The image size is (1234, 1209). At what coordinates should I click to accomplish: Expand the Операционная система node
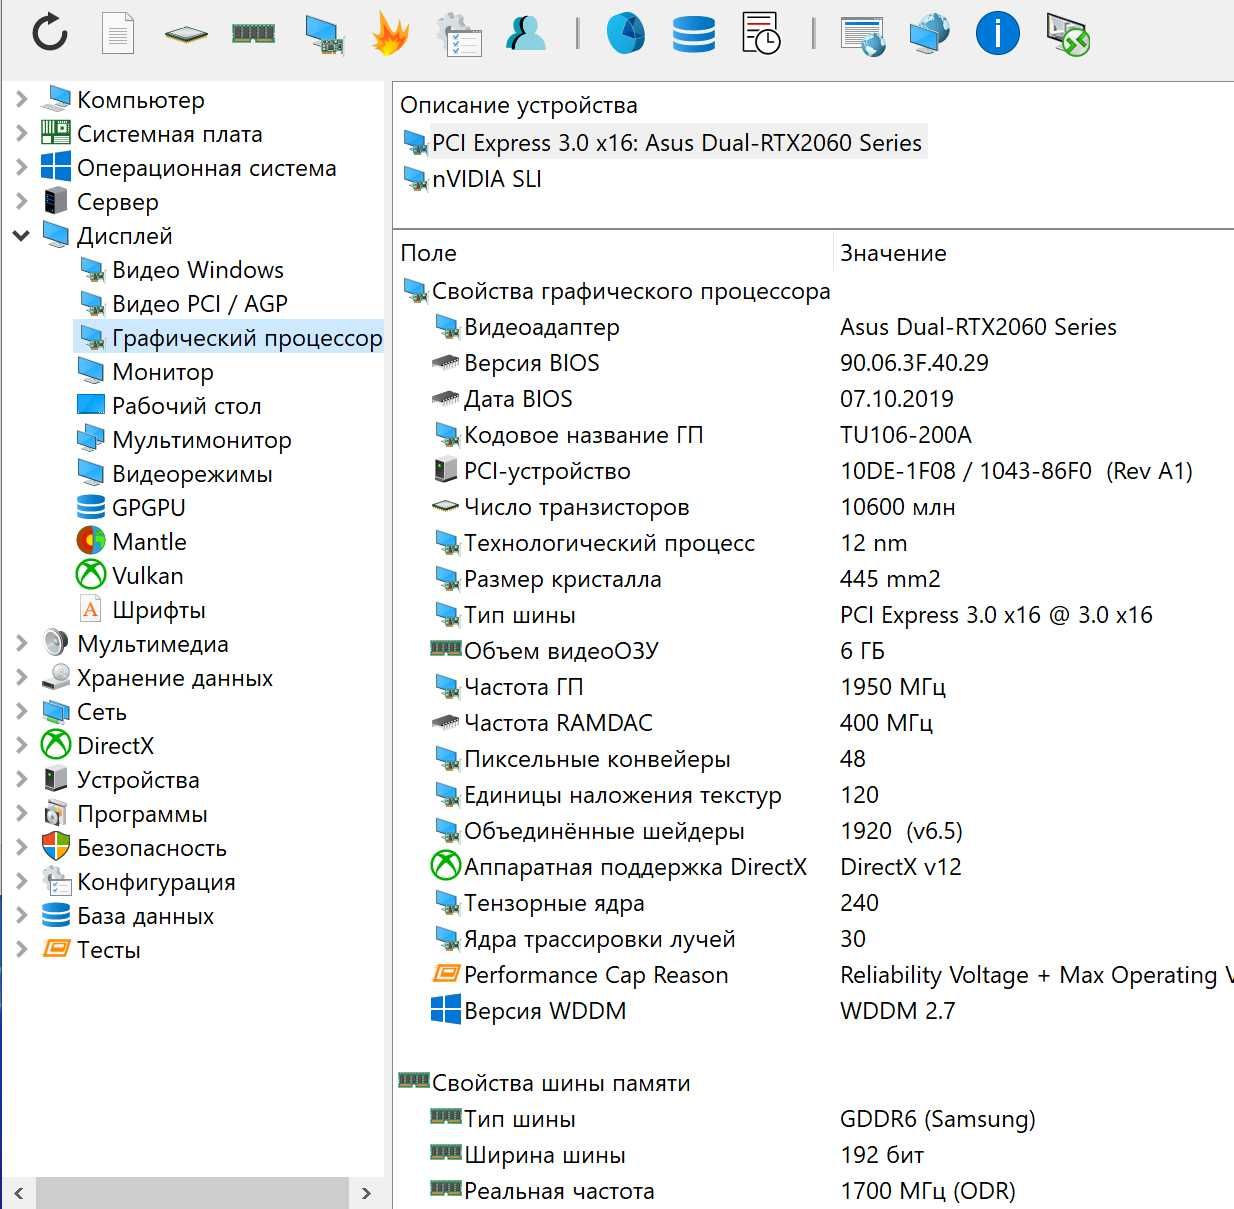click(x=21, y=168)
